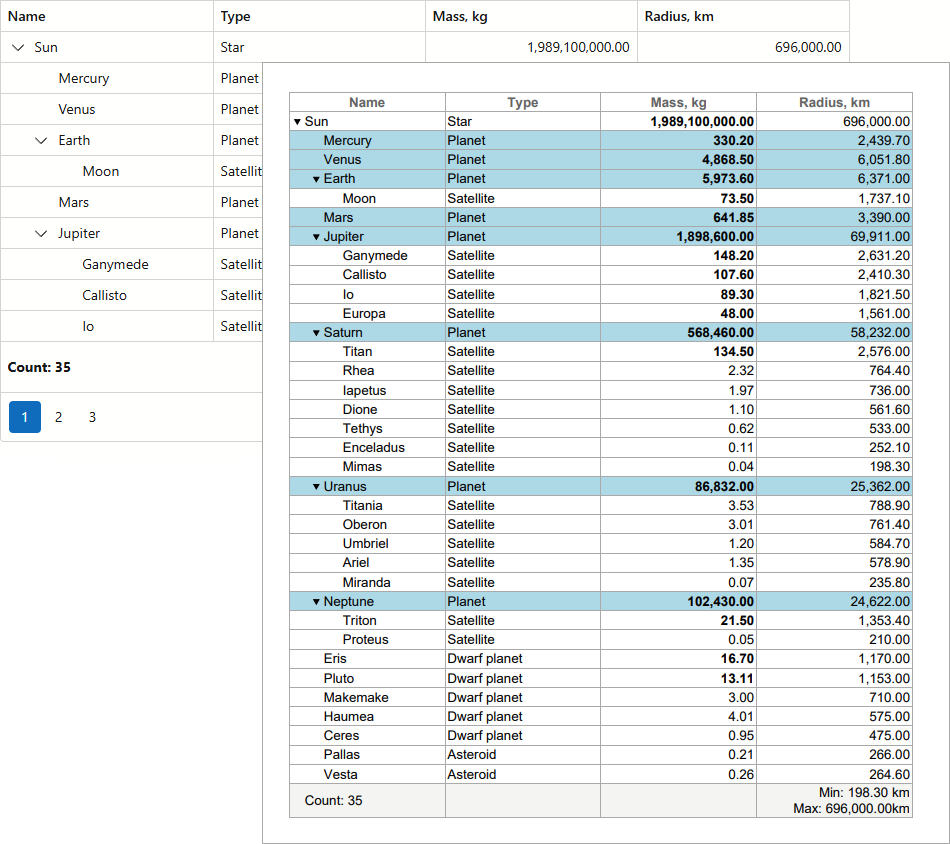Select the Ganymede row in tree grid
The image size is (950, 844).
click(115, 265)
